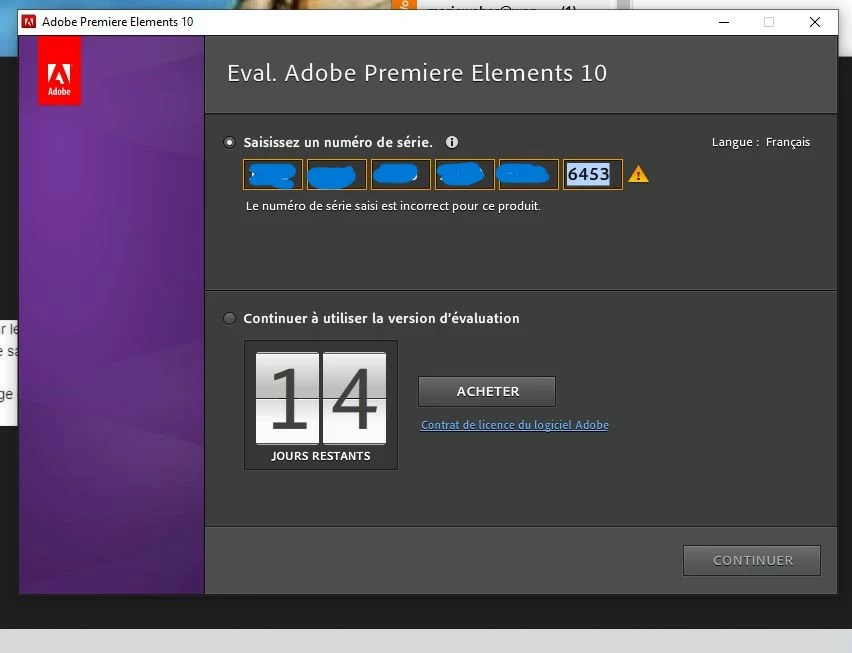Open the Langue Français language selector
Screen dimensions: 852x653
(761, 142)
